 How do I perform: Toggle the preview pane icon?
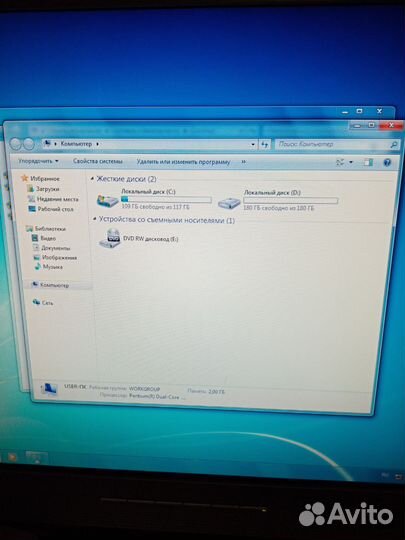368,162
